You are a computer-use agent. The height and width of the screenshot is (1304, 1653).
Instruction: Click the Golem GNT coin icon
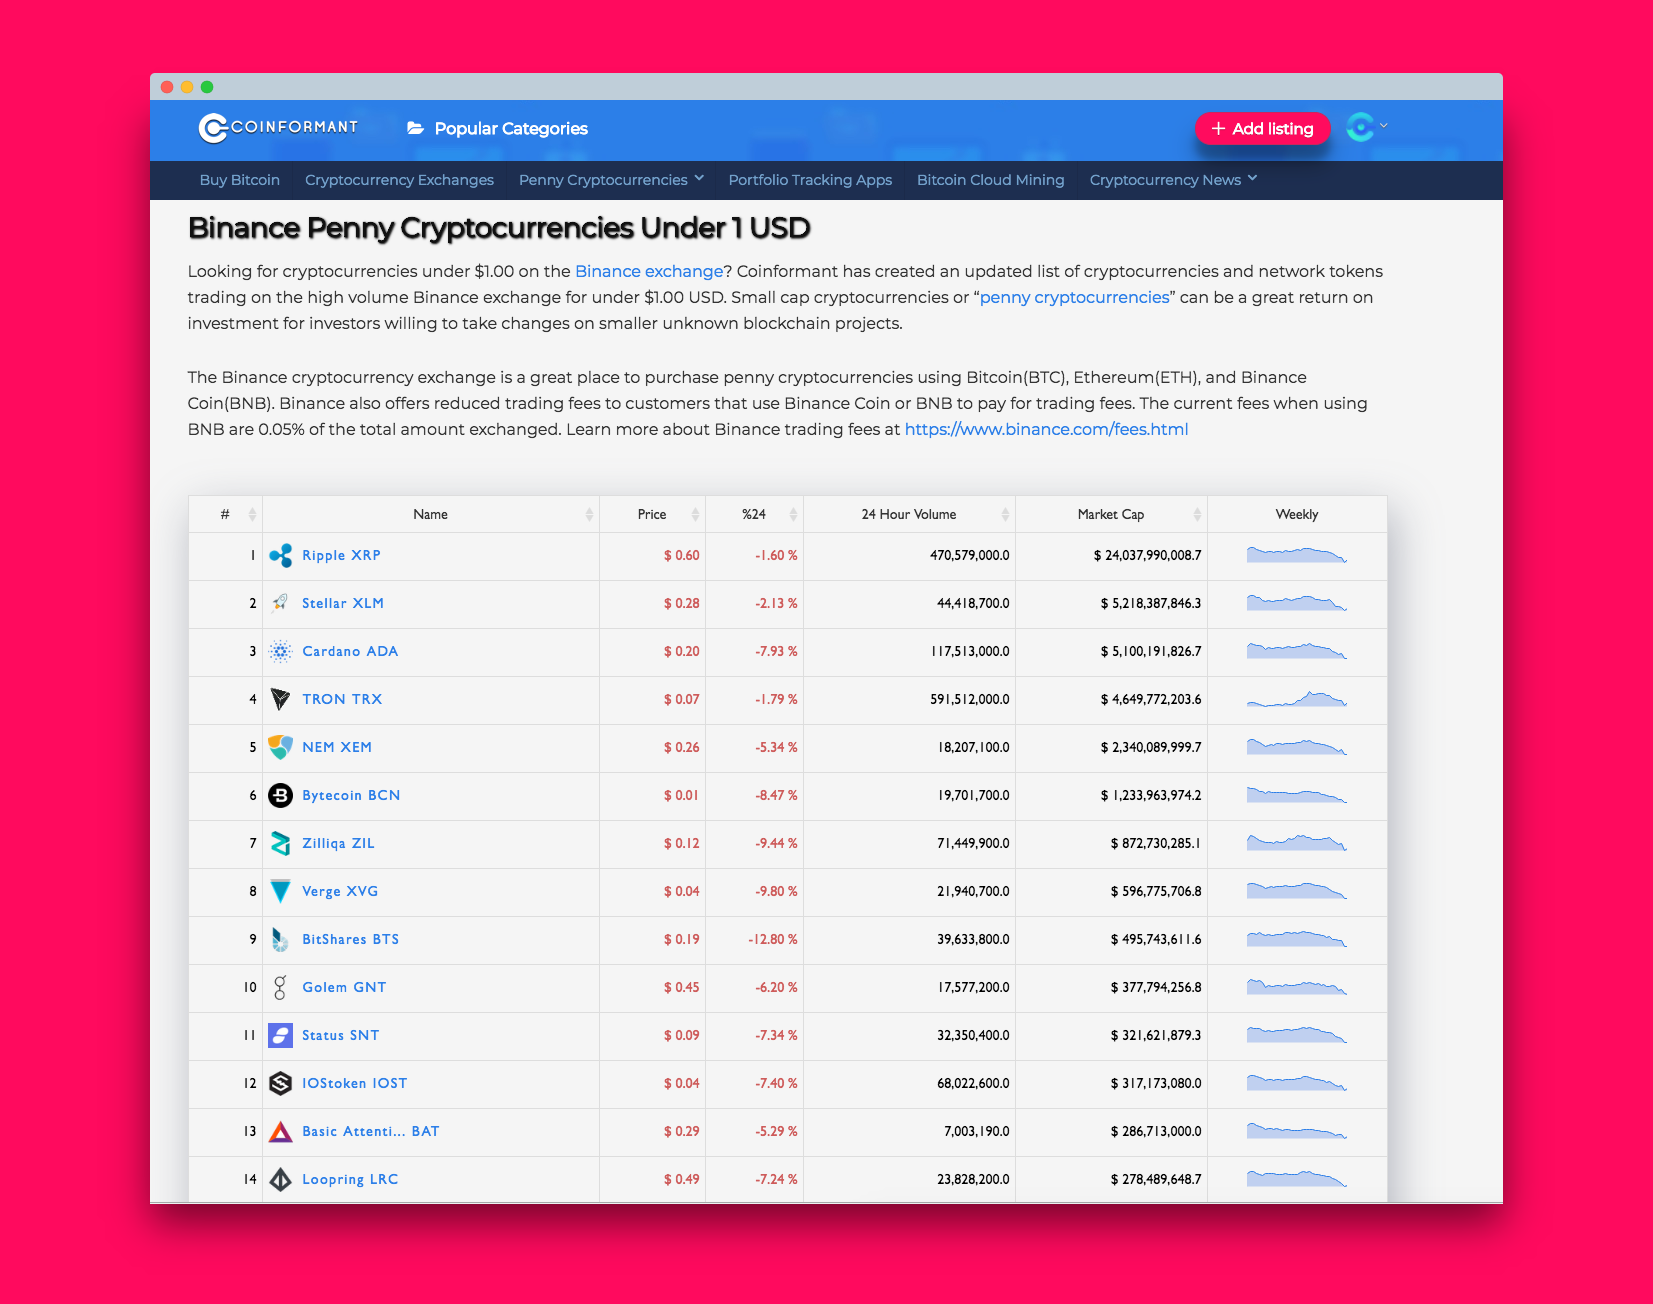click(x=281, y=987)
